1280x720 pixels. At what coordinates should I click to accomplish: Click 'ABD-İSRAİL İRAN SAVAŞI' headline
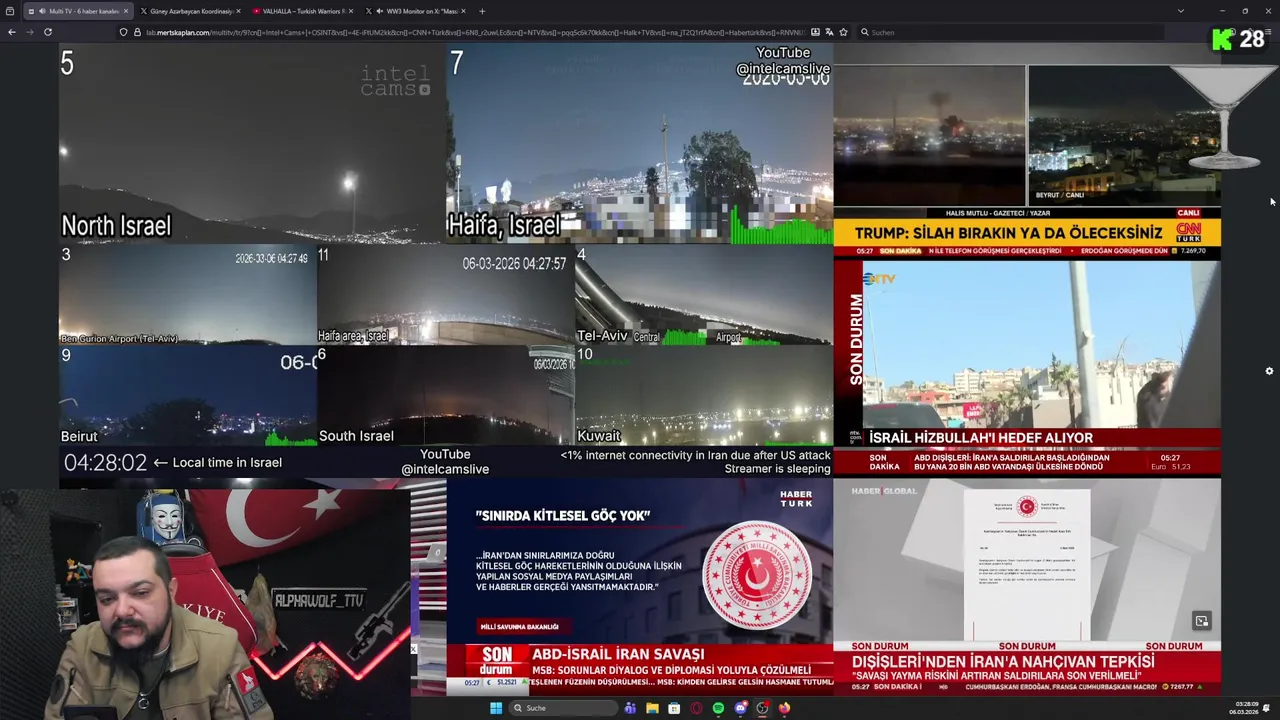click(x=618, y=654)
